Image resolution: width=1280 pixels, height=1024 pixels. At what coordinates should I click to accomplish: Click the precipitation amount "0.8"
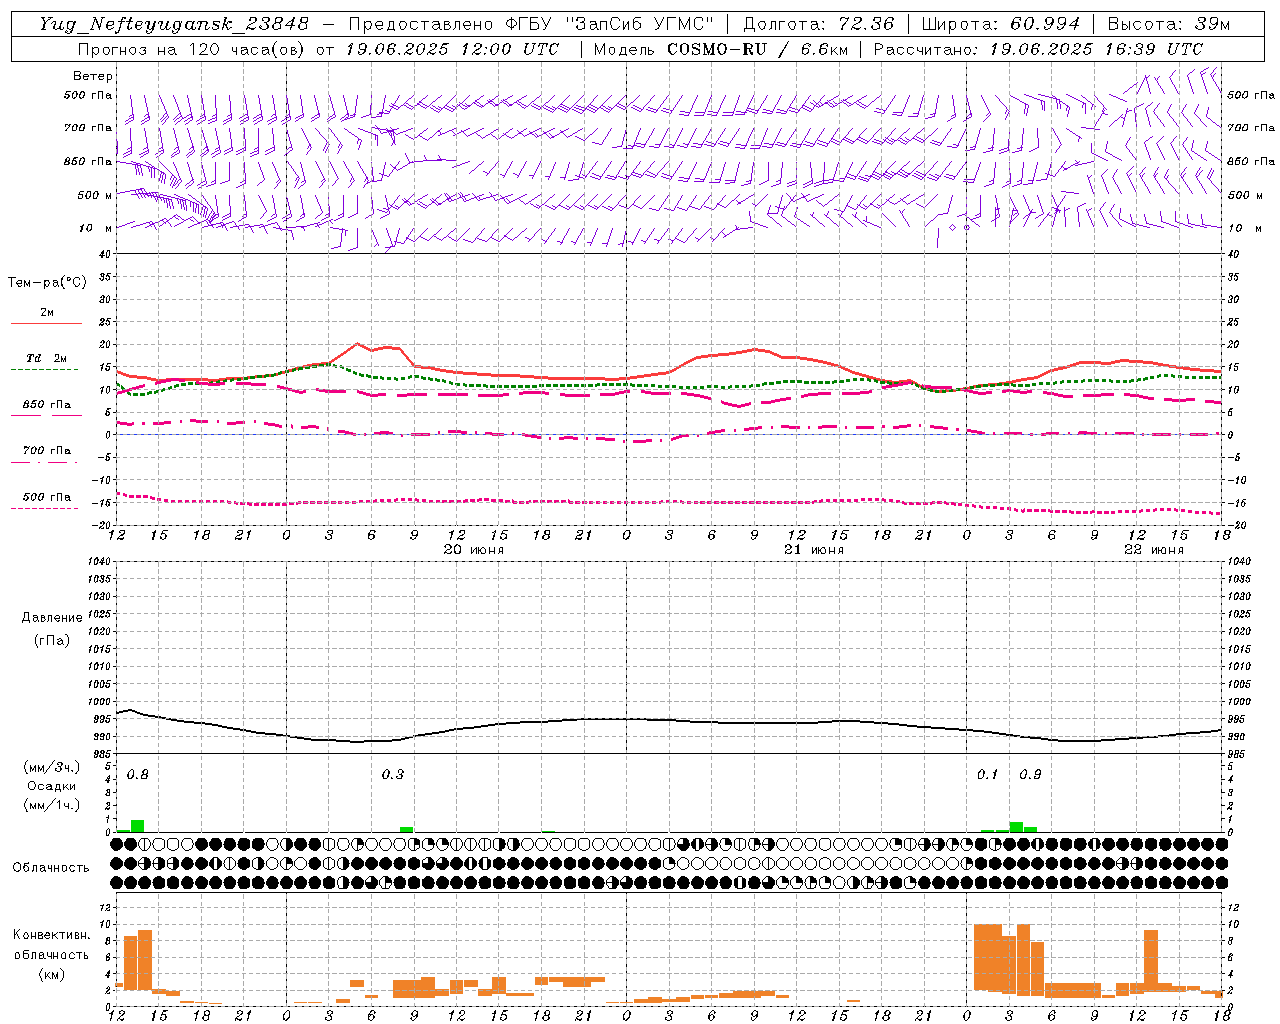[x=138, y=775]
